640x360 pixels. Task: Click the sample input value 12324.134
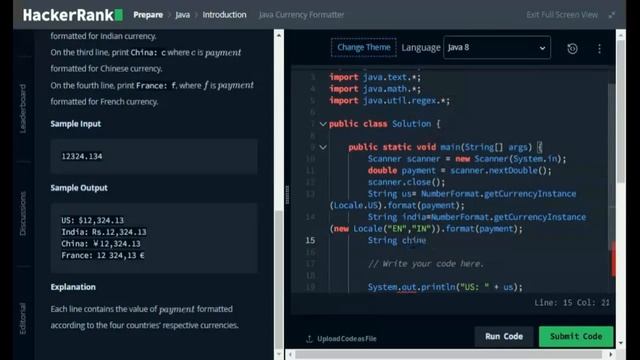click(x=82, y=156)
